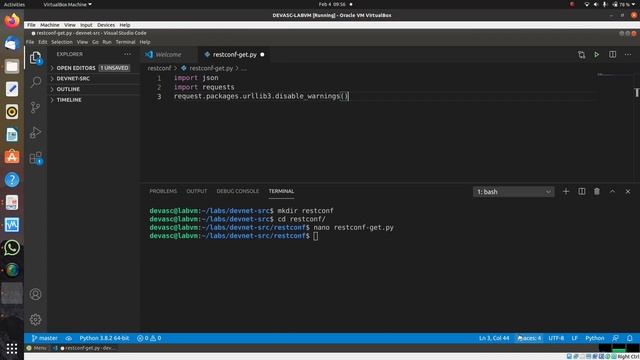Show Applications grid in dock
The height and width of the screenshot is (360, 640).
coord(12,348)
